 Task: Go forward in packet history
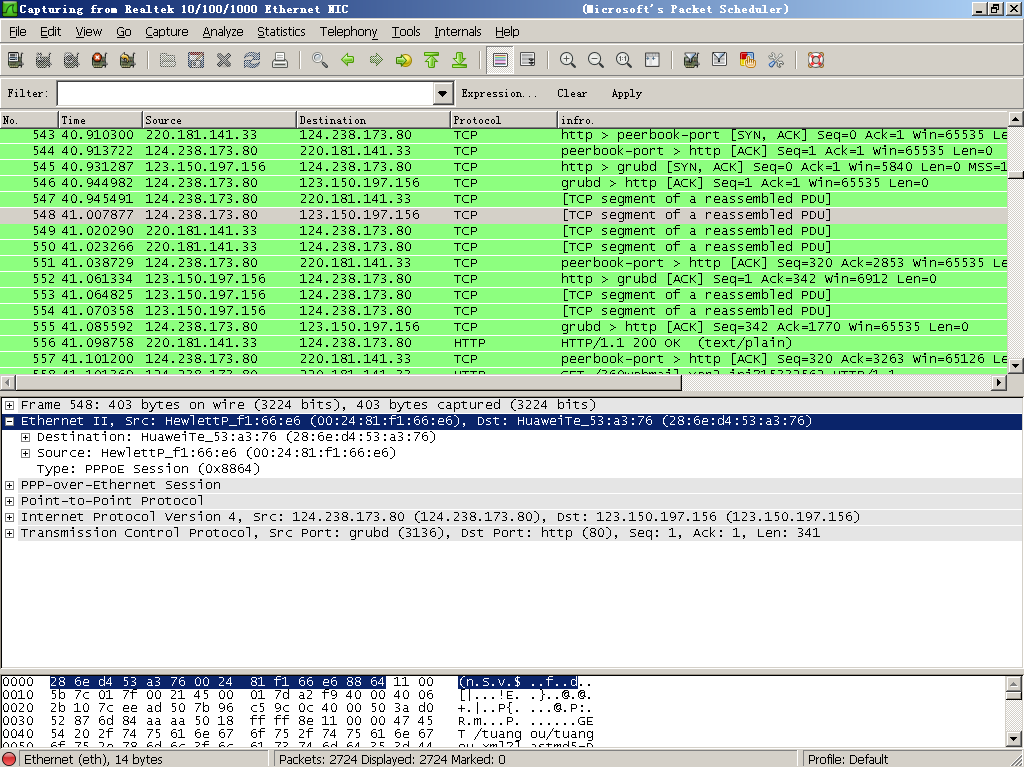(x=376, y=61)
